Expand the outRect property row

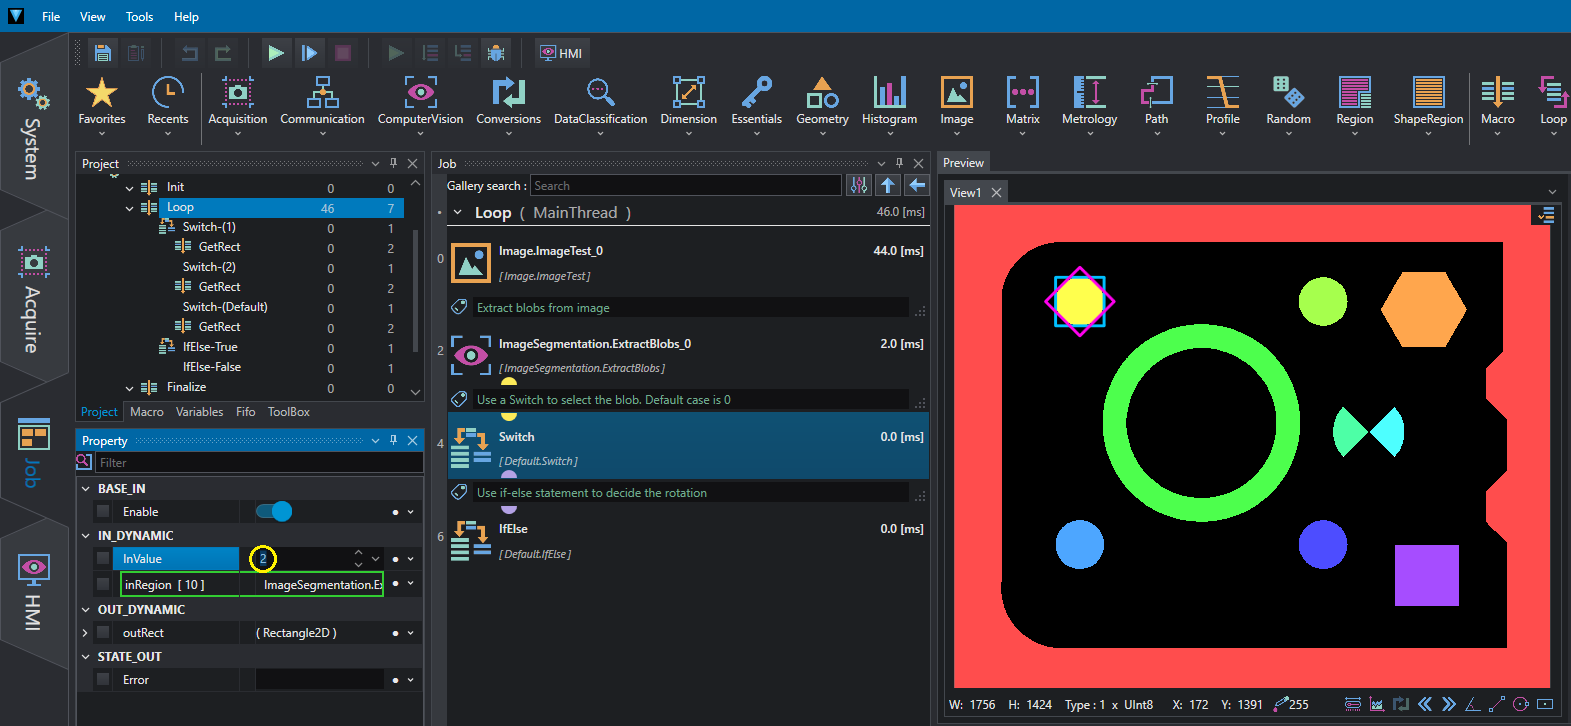tap(85, 633)
